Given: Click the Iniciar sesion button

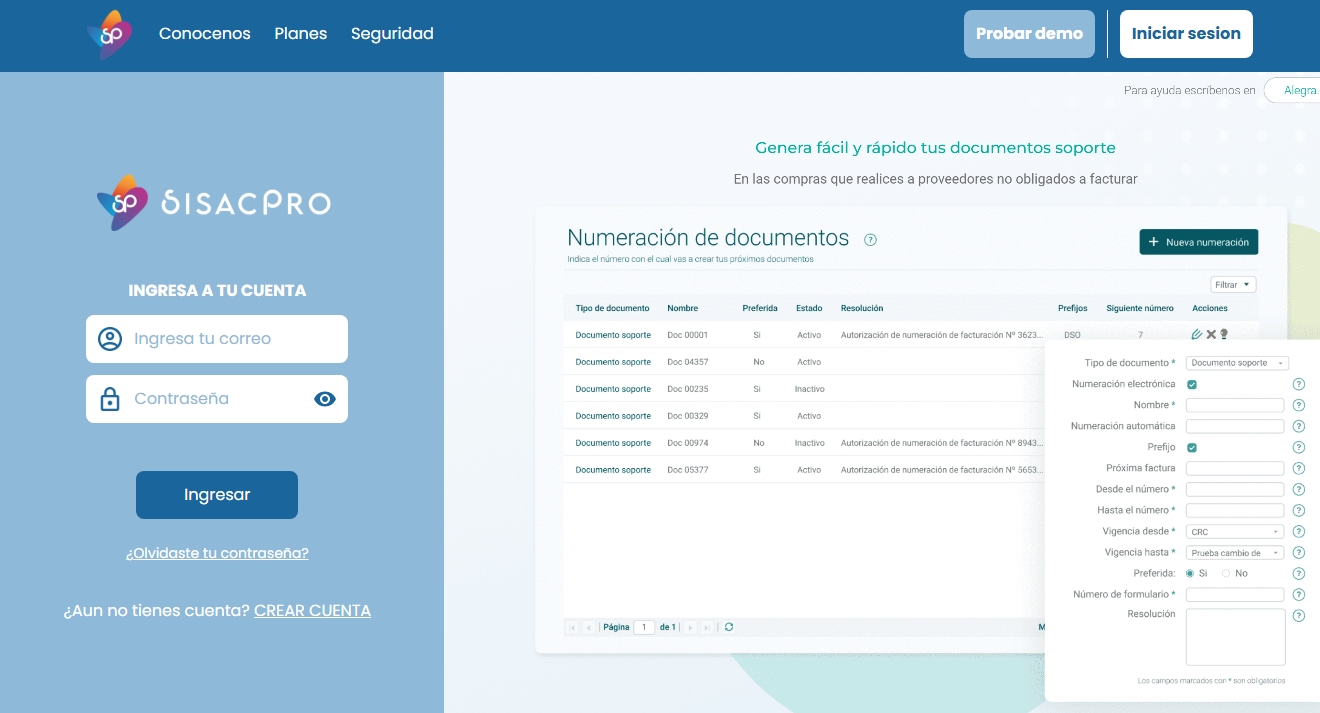Looking at the screenshot, I should (x=1186, y=34).
